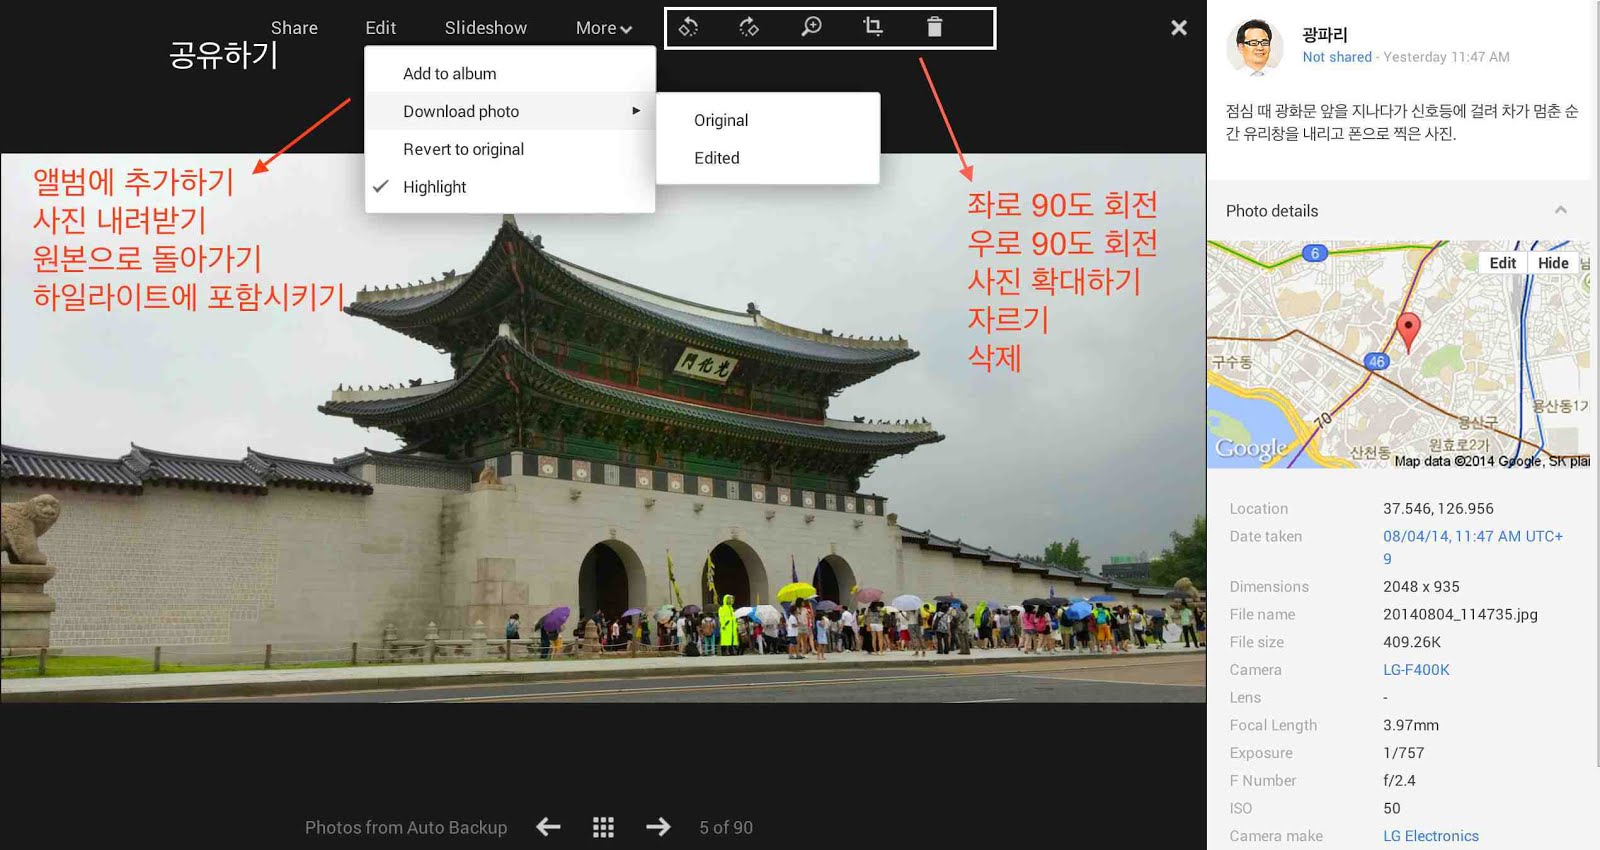The image size is (1600, 850).
Task: Click the Not shared link
Action: pos(1337,57)
